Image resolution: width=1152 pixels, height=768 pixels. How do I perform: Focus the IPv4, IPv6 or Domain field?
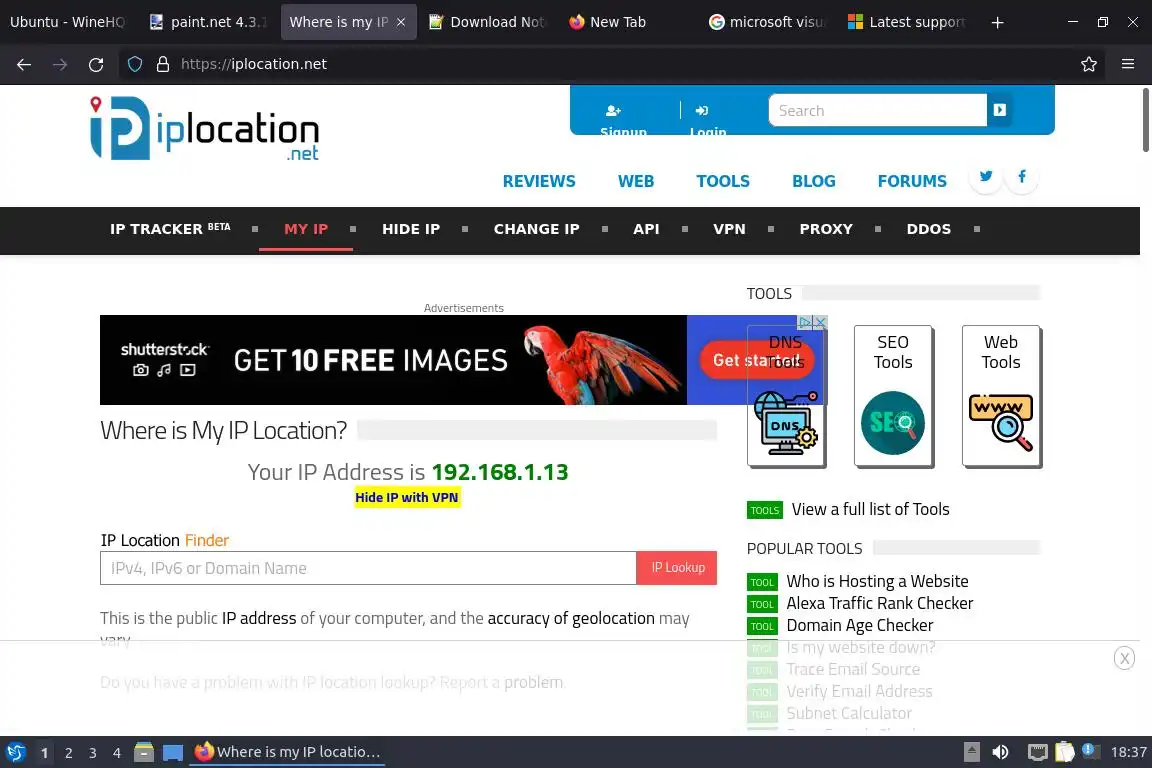point(368,568)
